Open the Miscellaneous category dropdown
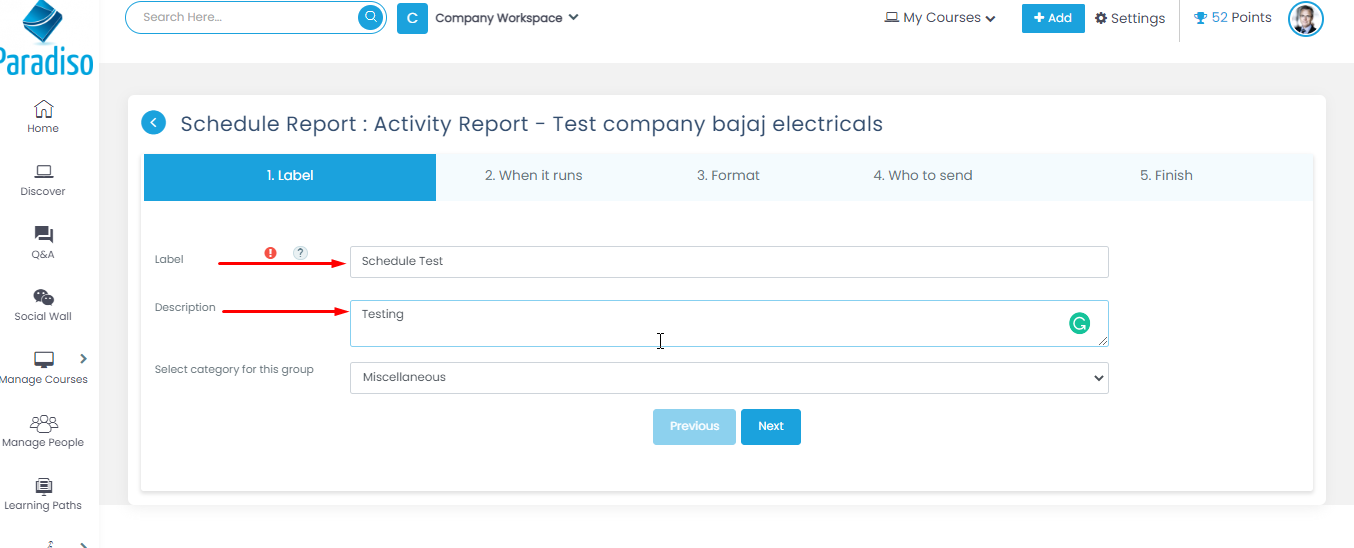 point(729,378)
